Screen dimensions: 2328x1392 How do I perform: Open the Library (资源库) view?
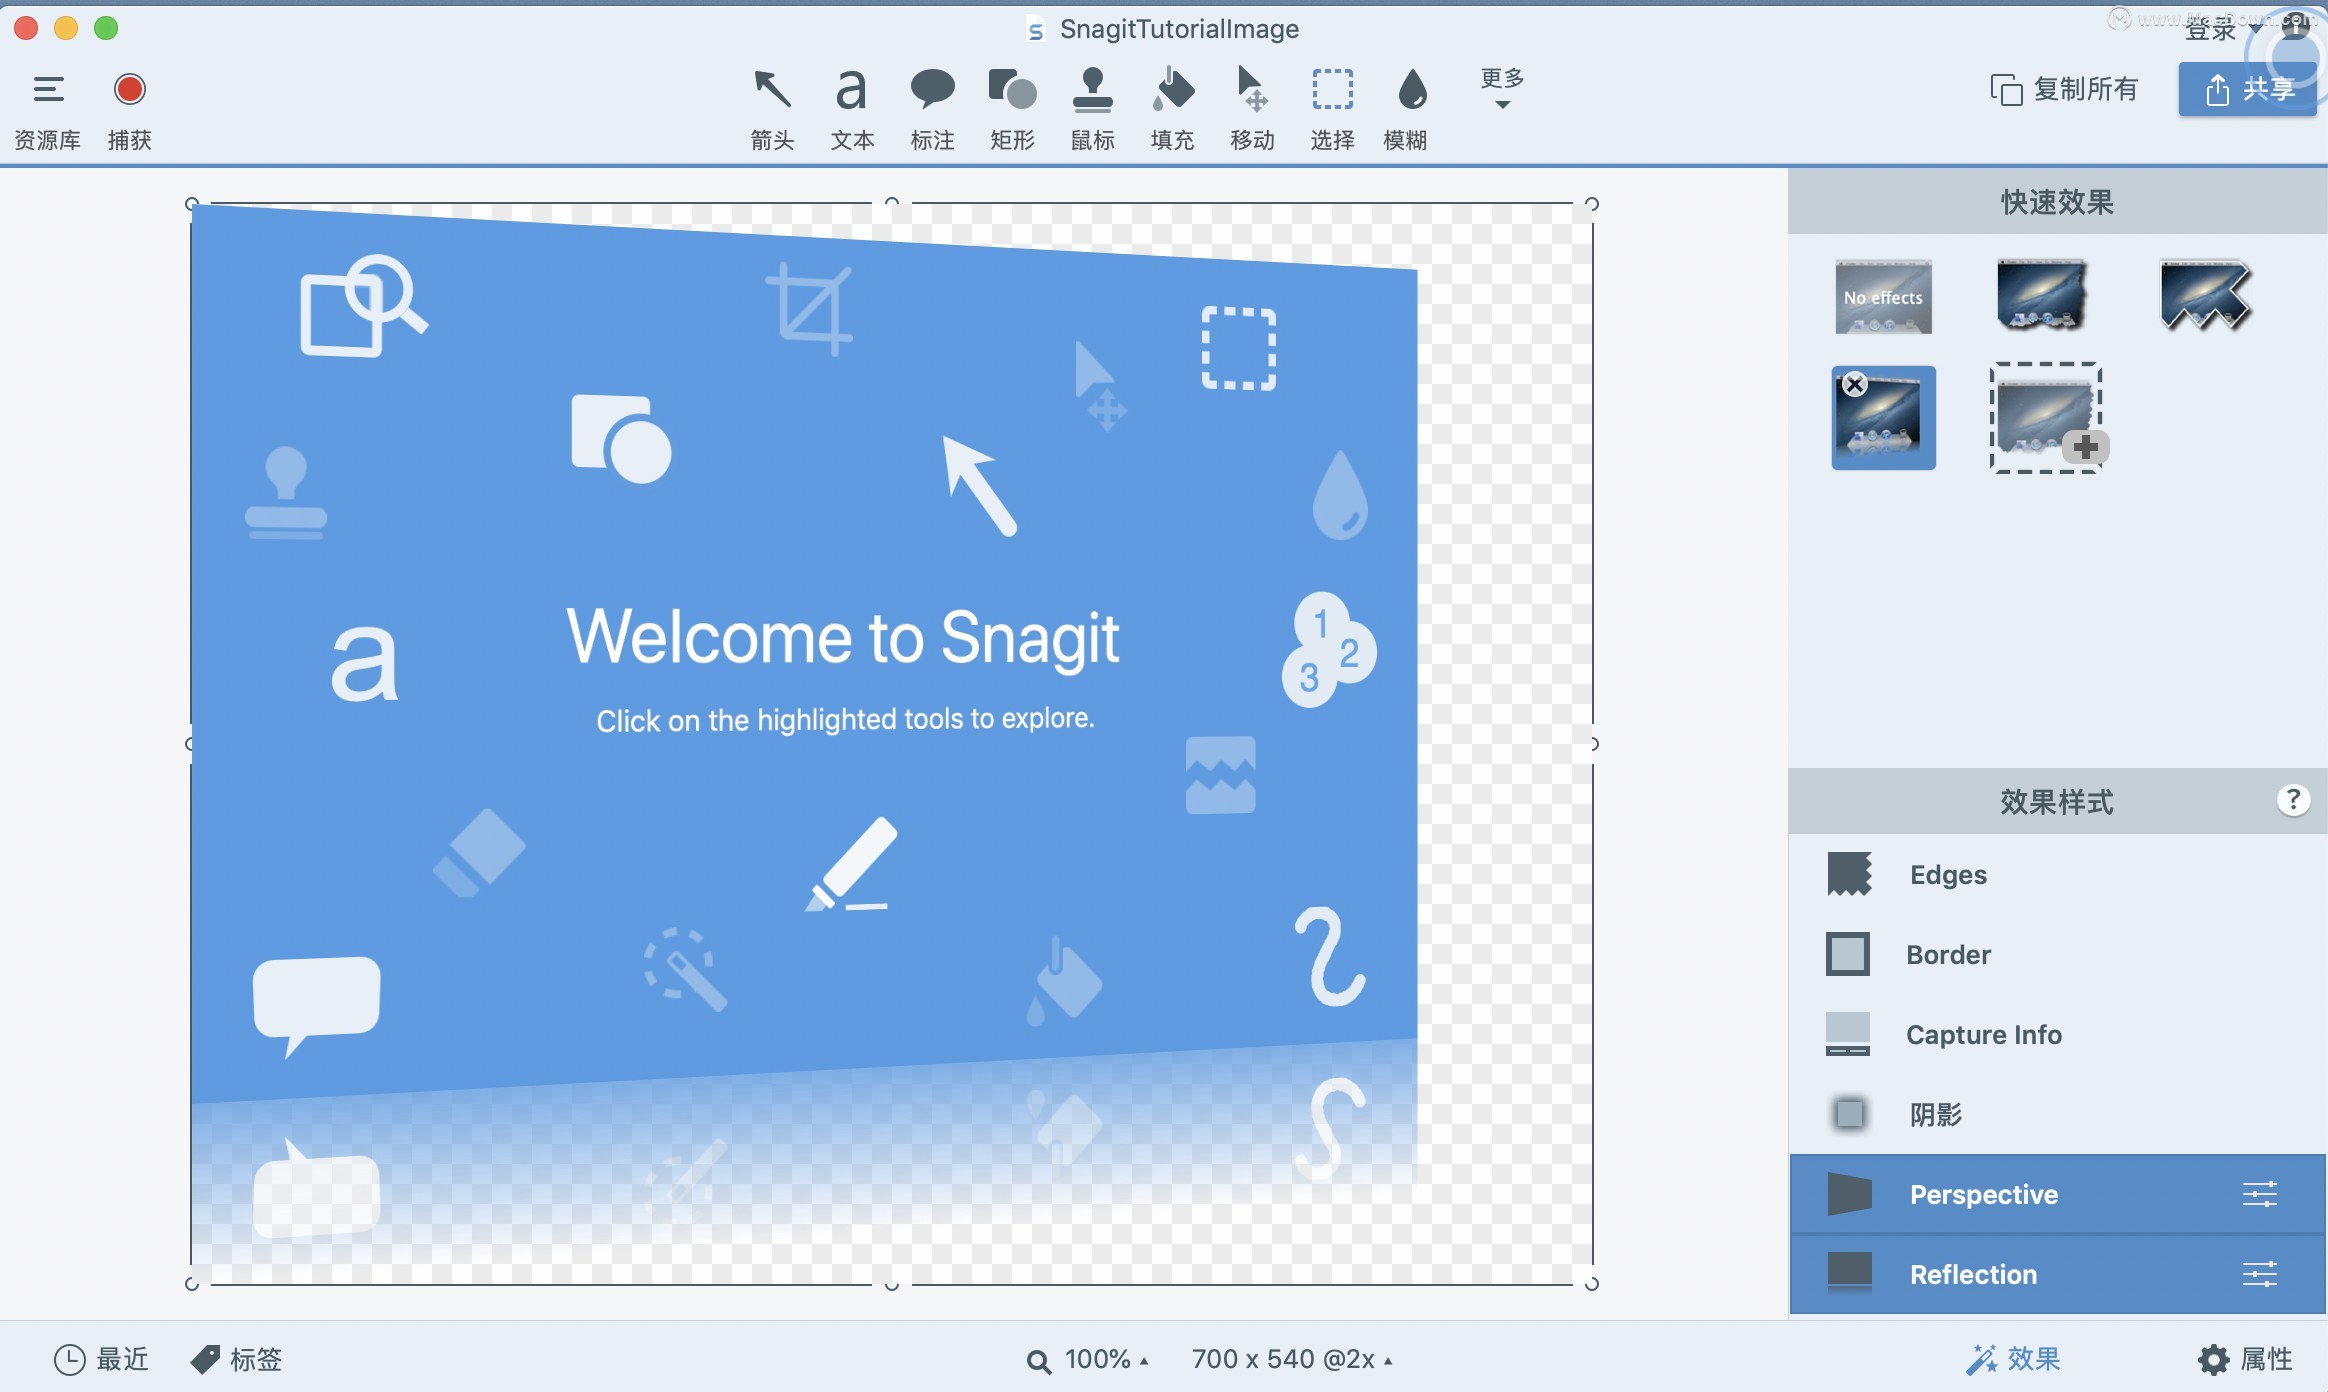[x=47, y=105]
